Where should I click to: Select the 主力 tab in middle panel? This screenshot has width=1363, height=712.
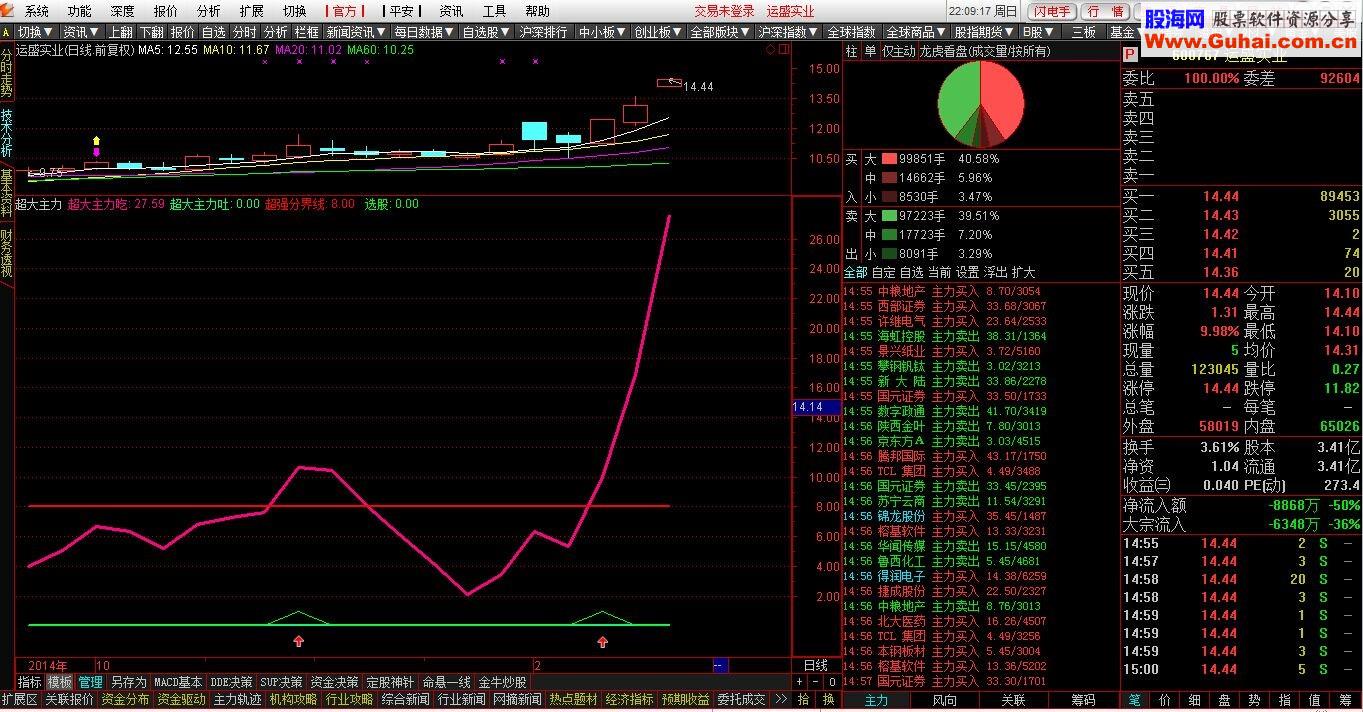click(876, 700)
